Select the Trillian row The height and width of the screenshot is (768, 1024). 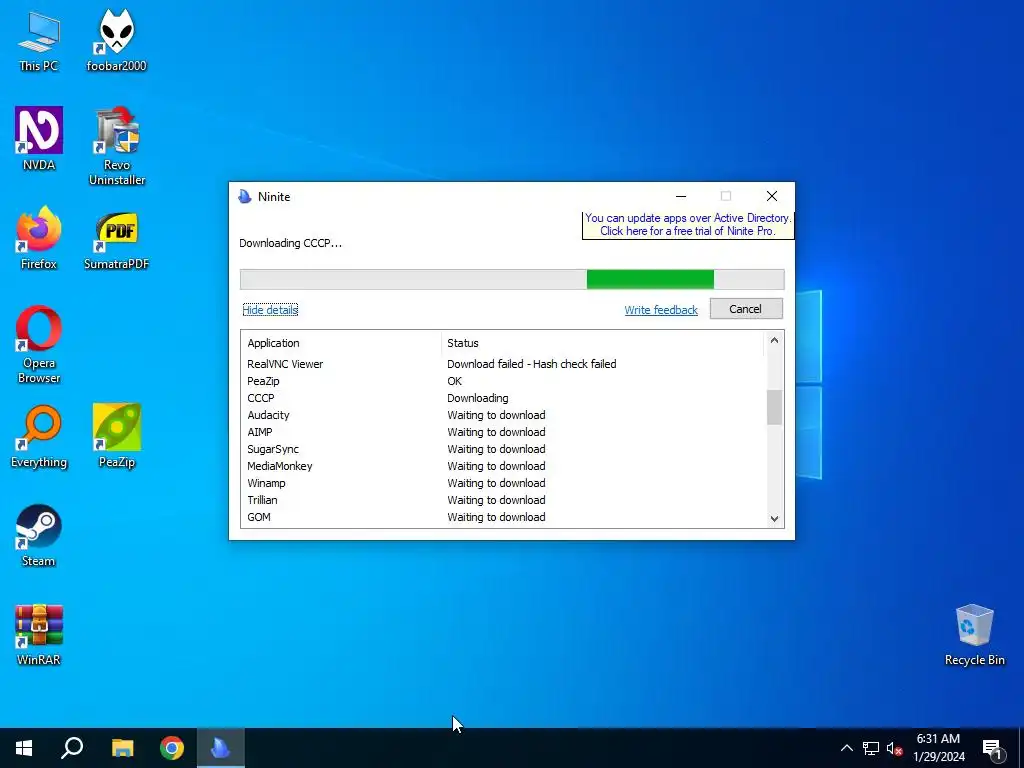click(503, 500)
